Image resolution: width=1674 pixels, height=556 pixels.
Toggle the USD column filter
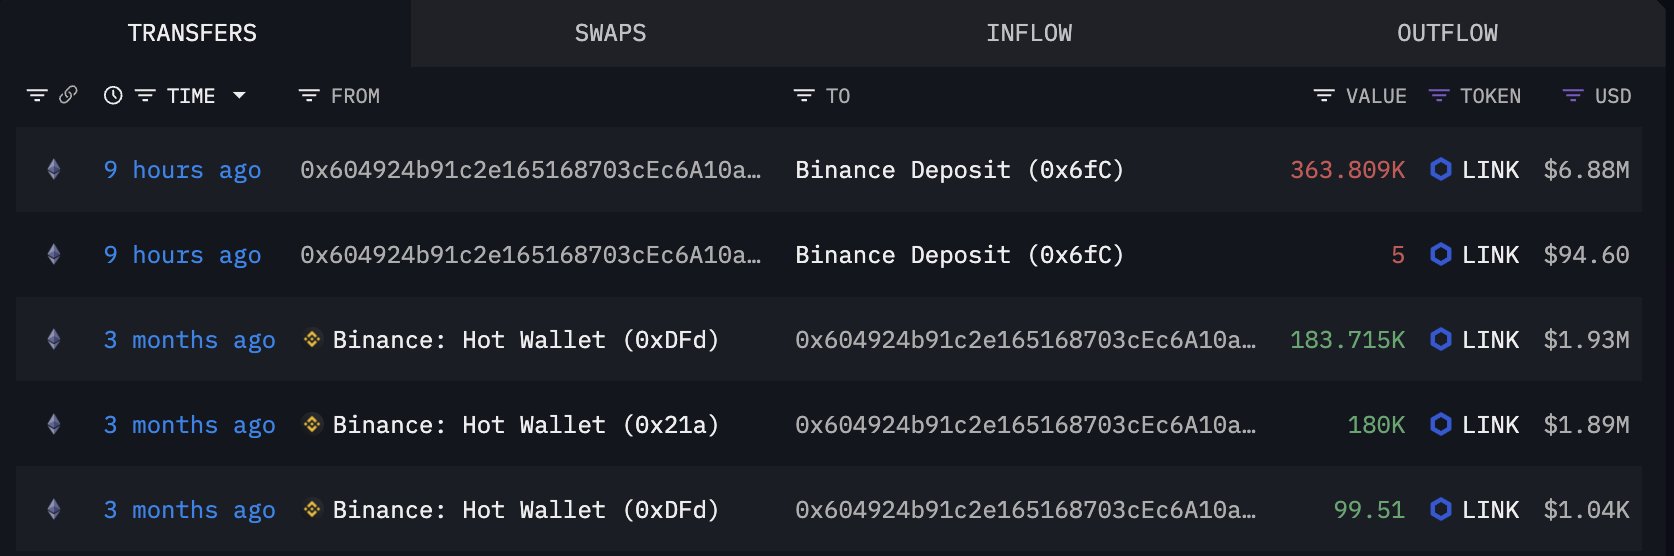point(1573,96)
